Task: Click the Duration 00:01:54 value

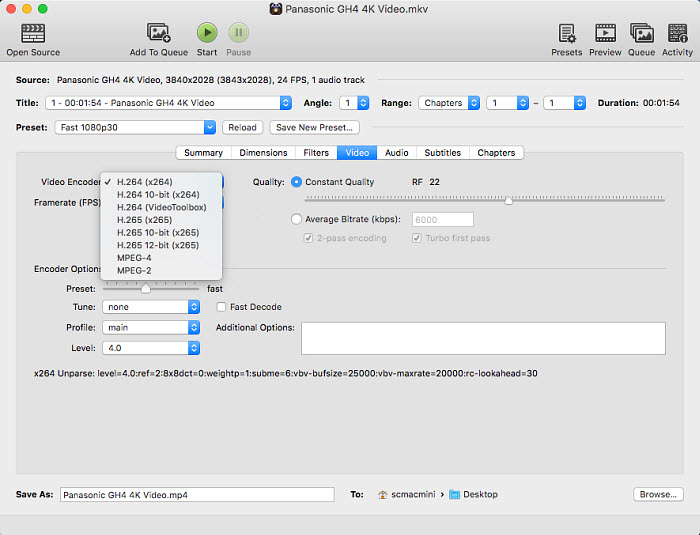Action: [x=661, y=103]
